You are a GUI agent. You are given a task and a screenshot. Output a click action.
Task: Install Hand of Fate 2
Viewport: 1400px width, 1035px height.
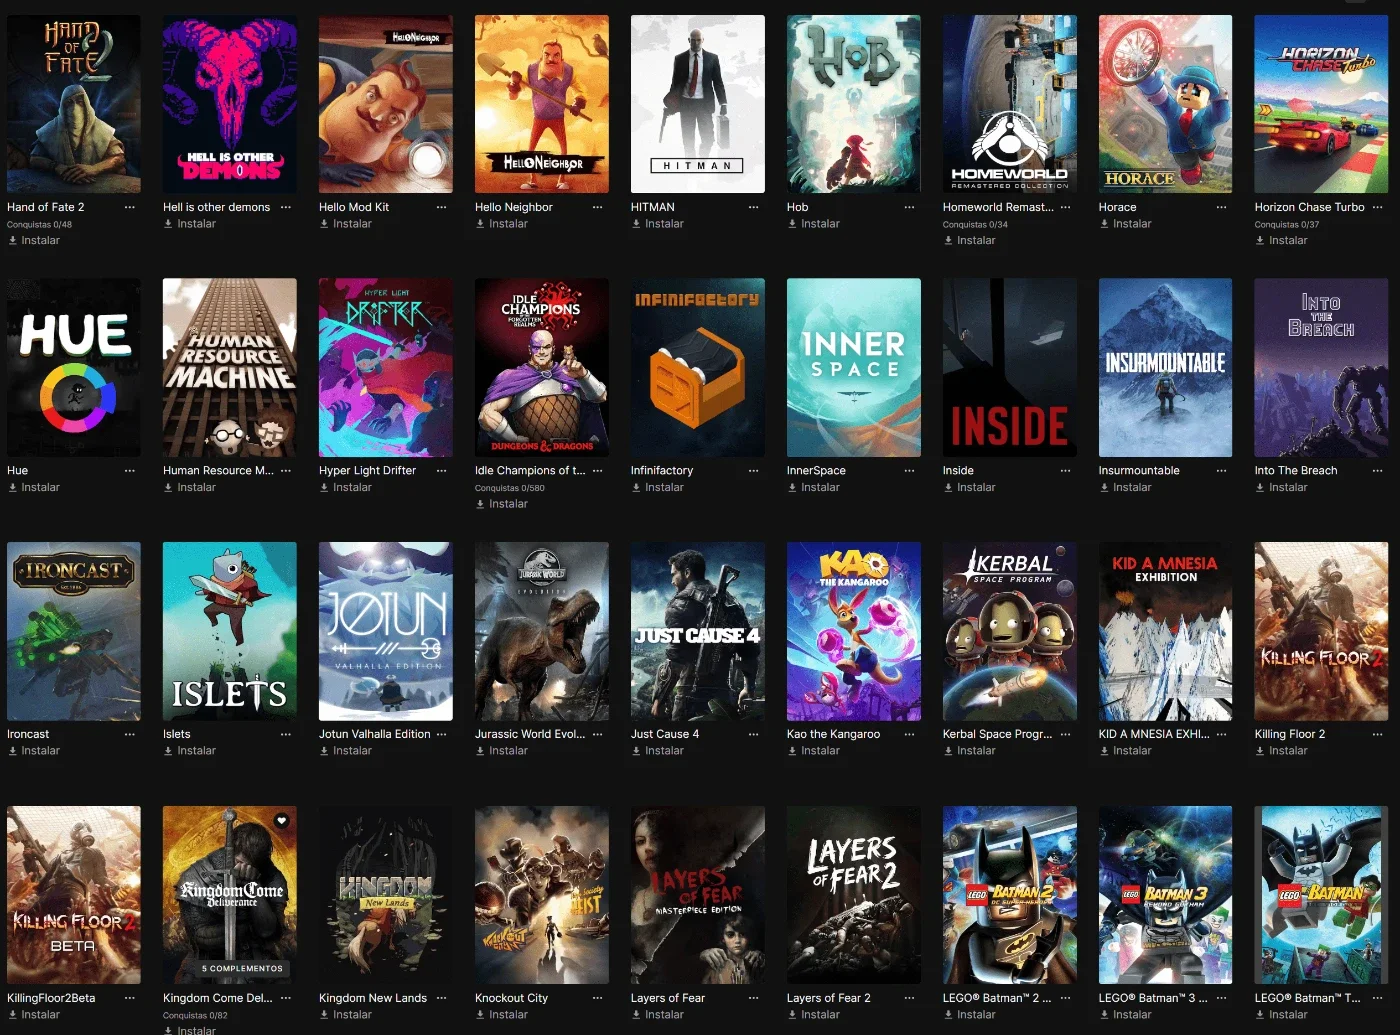pos(34,240)
